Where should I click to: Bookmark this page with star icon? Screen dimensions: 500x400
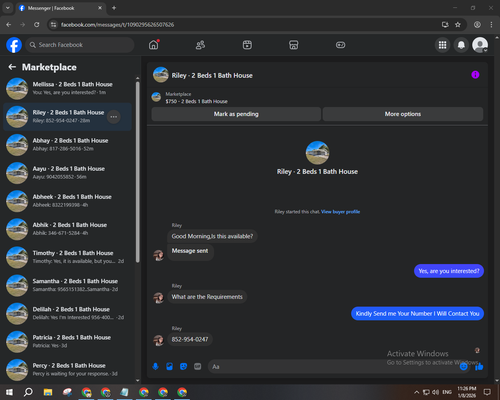click(x=458, y=25)
